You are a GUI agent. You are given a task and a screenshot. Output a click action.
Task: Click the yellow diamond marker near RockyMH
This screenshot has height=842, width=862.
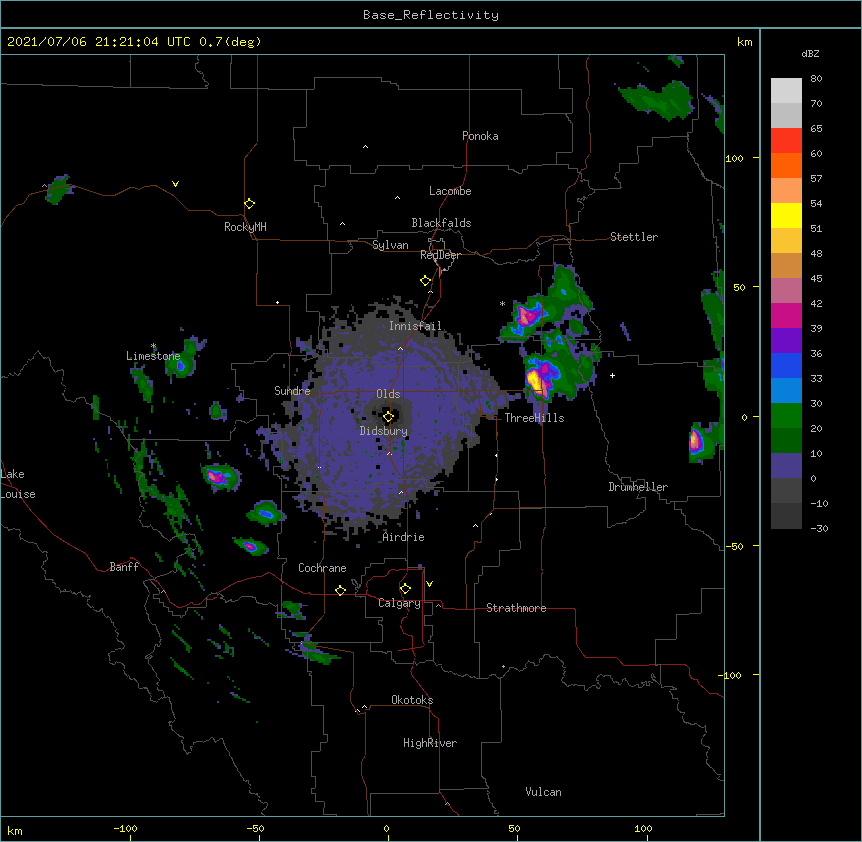(x=250, y=204)
